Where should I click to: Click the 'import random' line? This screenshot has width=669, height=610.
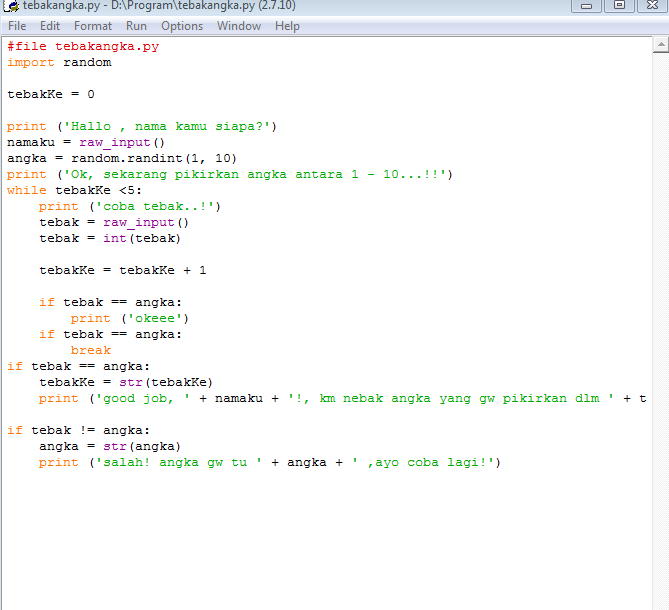[x=59, y=63]
